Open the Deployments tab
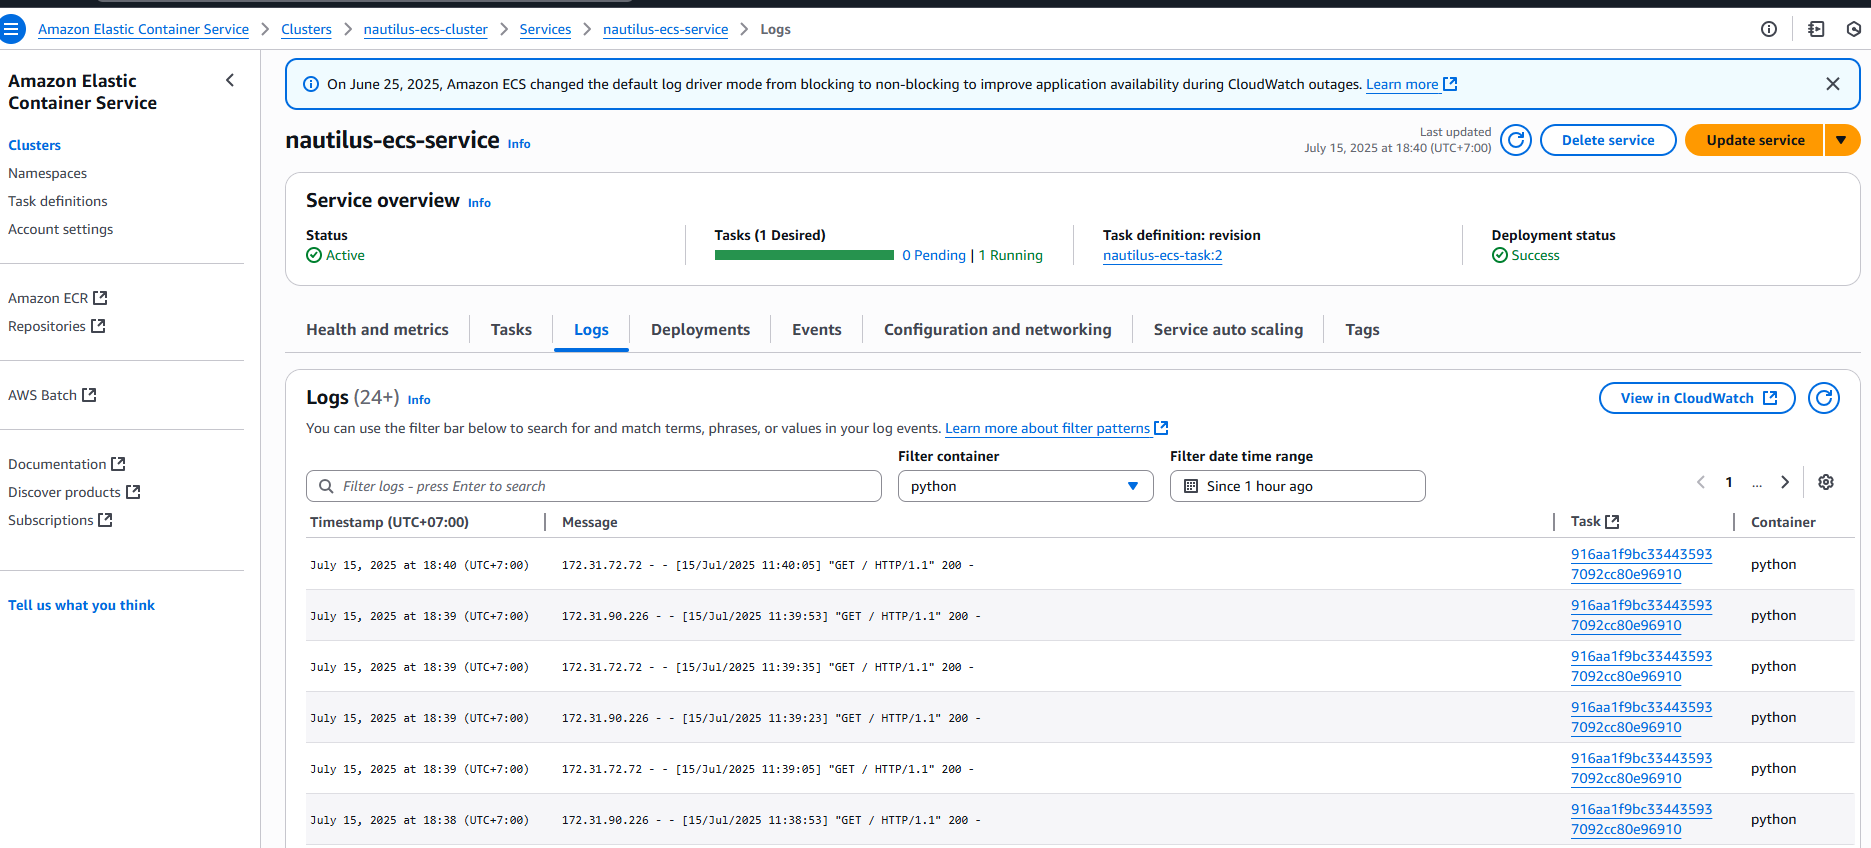 click(x=700, y=330)
